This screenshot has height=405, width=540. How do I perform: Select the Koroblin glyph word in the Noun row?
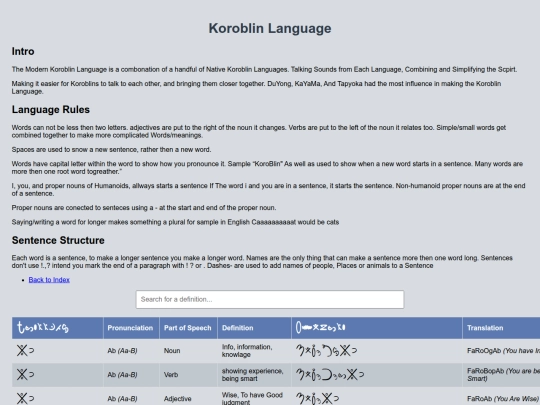[25, 351]
